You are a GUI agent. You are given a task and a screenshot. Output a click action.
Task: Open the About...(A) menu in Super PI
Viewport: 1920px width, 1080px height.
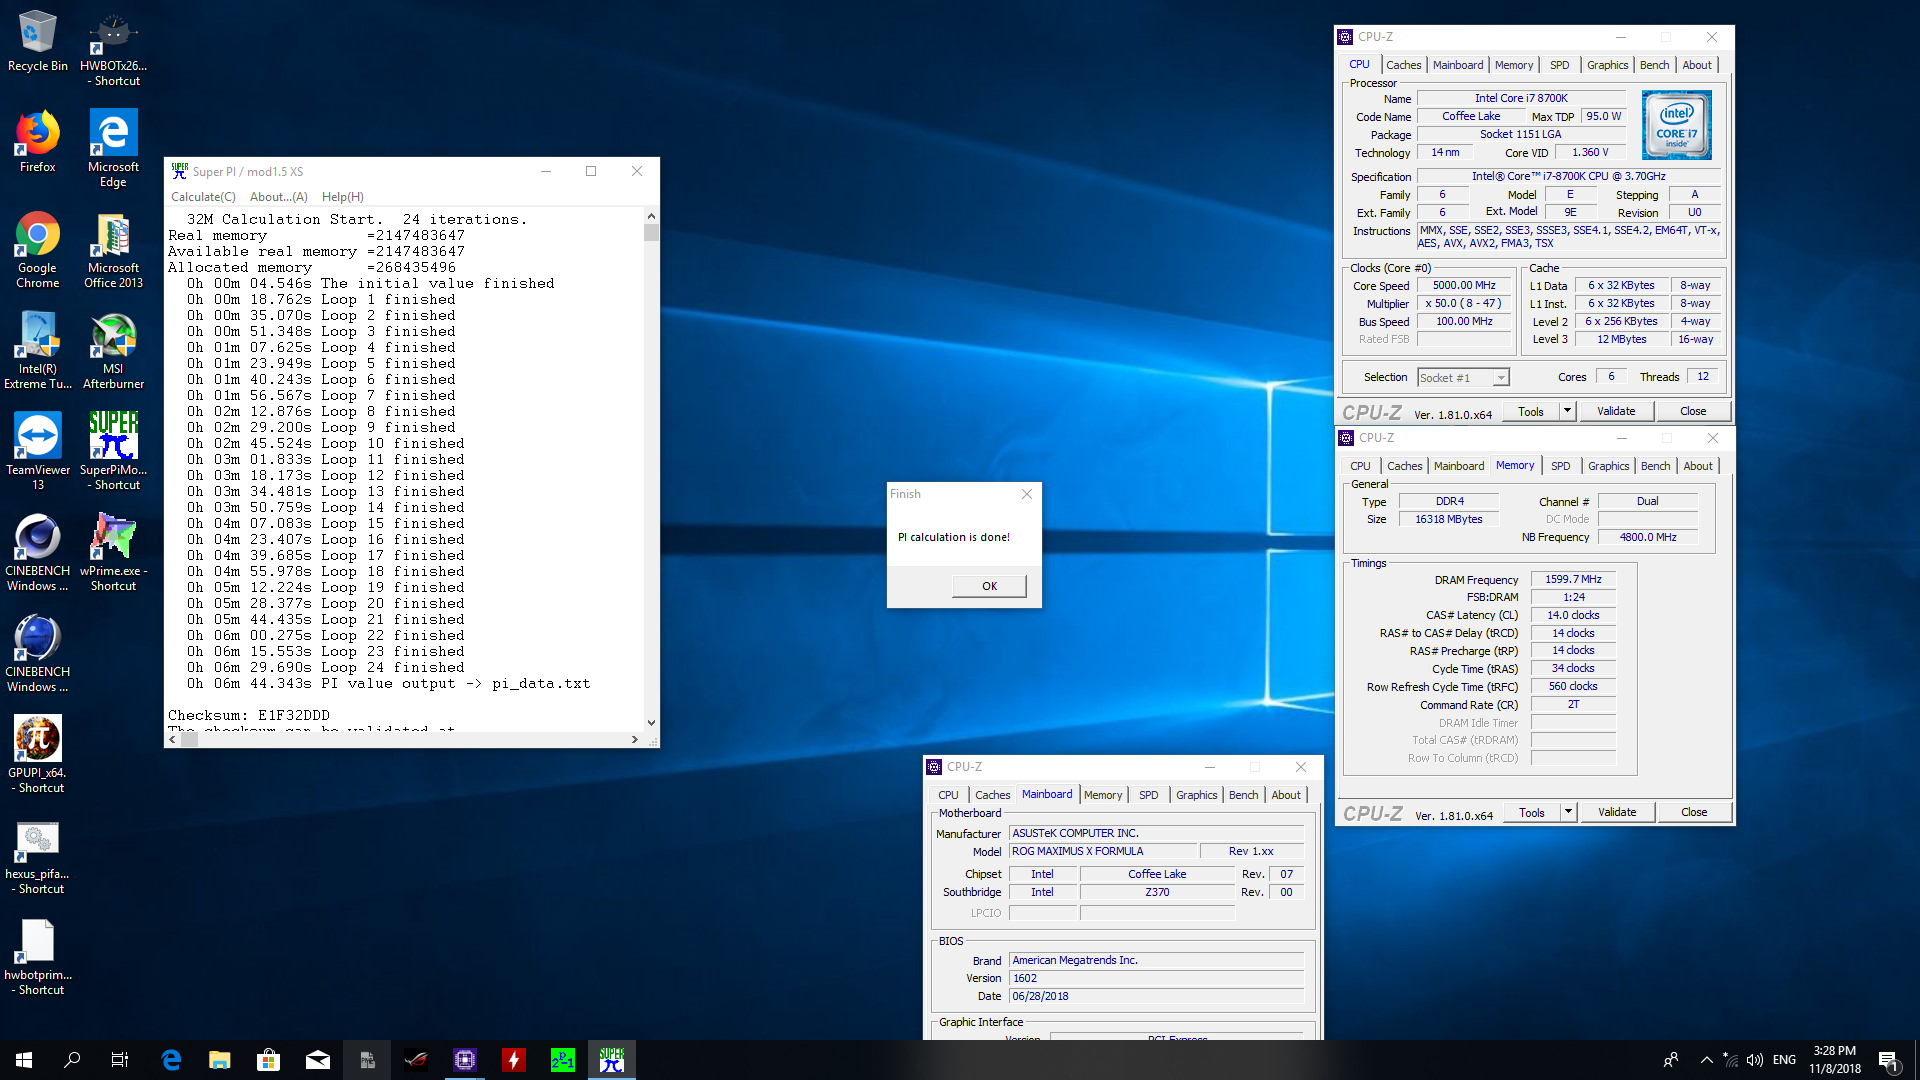pos(278,197)
